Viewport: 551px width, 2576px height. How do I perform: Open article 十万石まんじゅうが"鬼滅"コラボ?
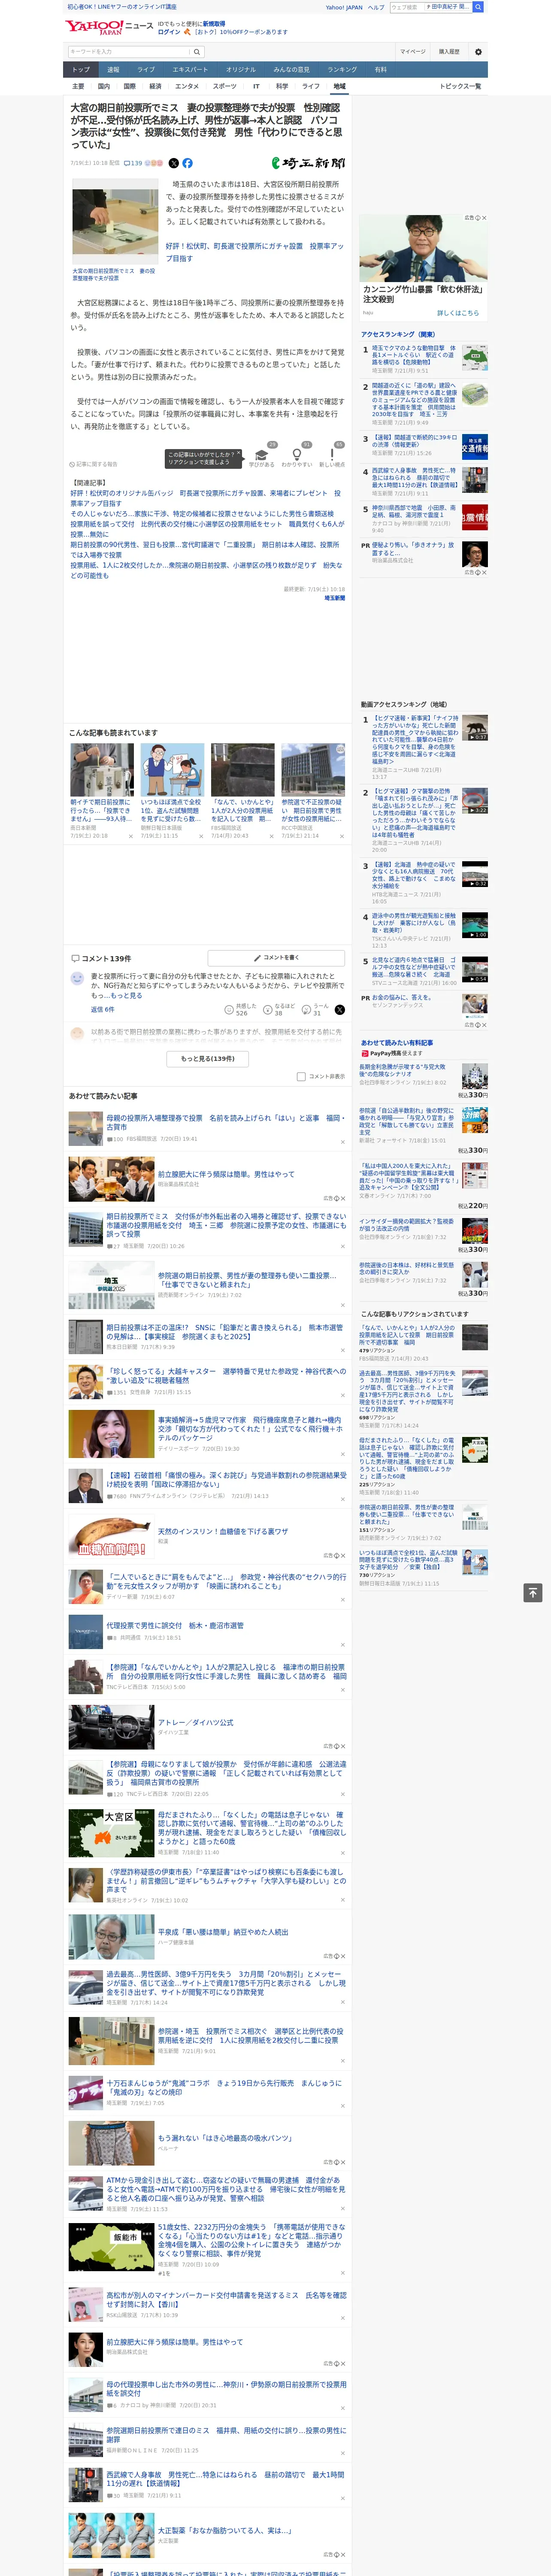point(224,2087)
